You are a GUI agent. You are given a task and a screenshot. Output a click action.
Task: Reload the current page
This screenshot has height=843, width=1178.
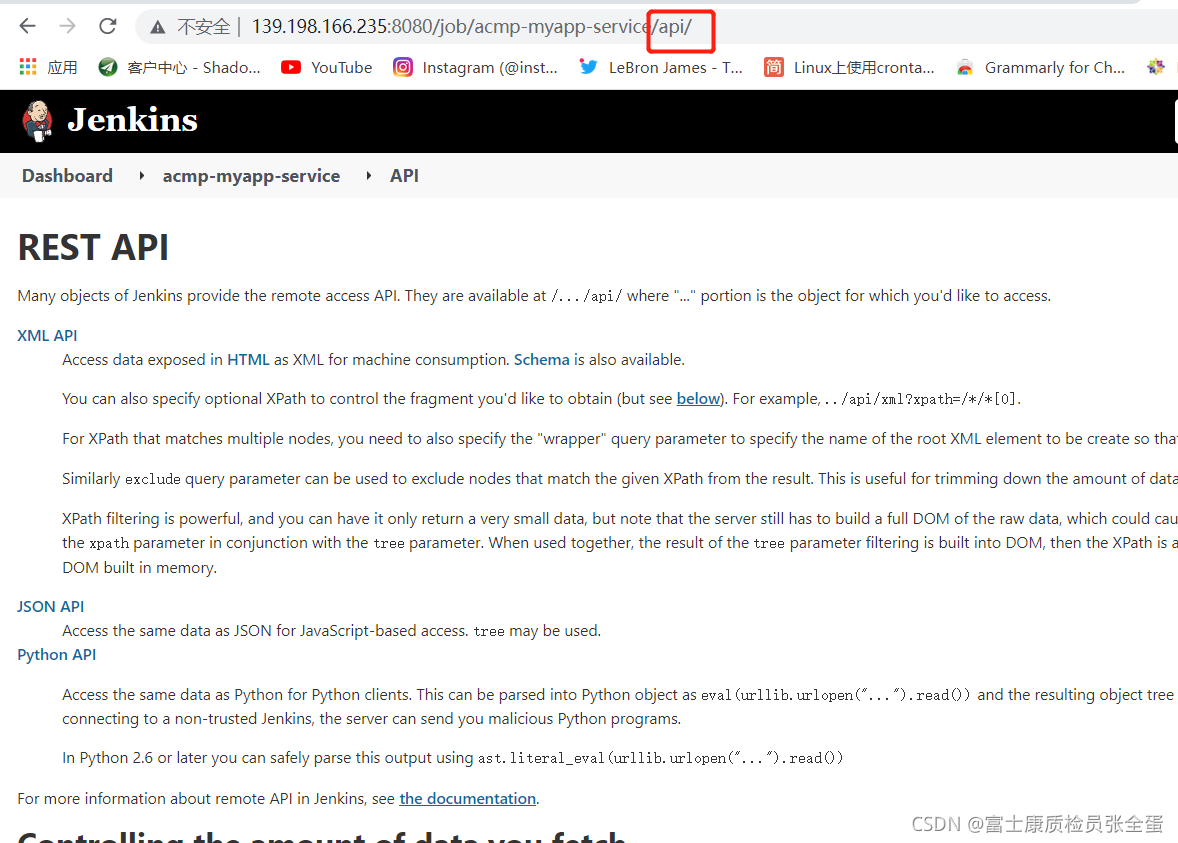click(107, 26)
